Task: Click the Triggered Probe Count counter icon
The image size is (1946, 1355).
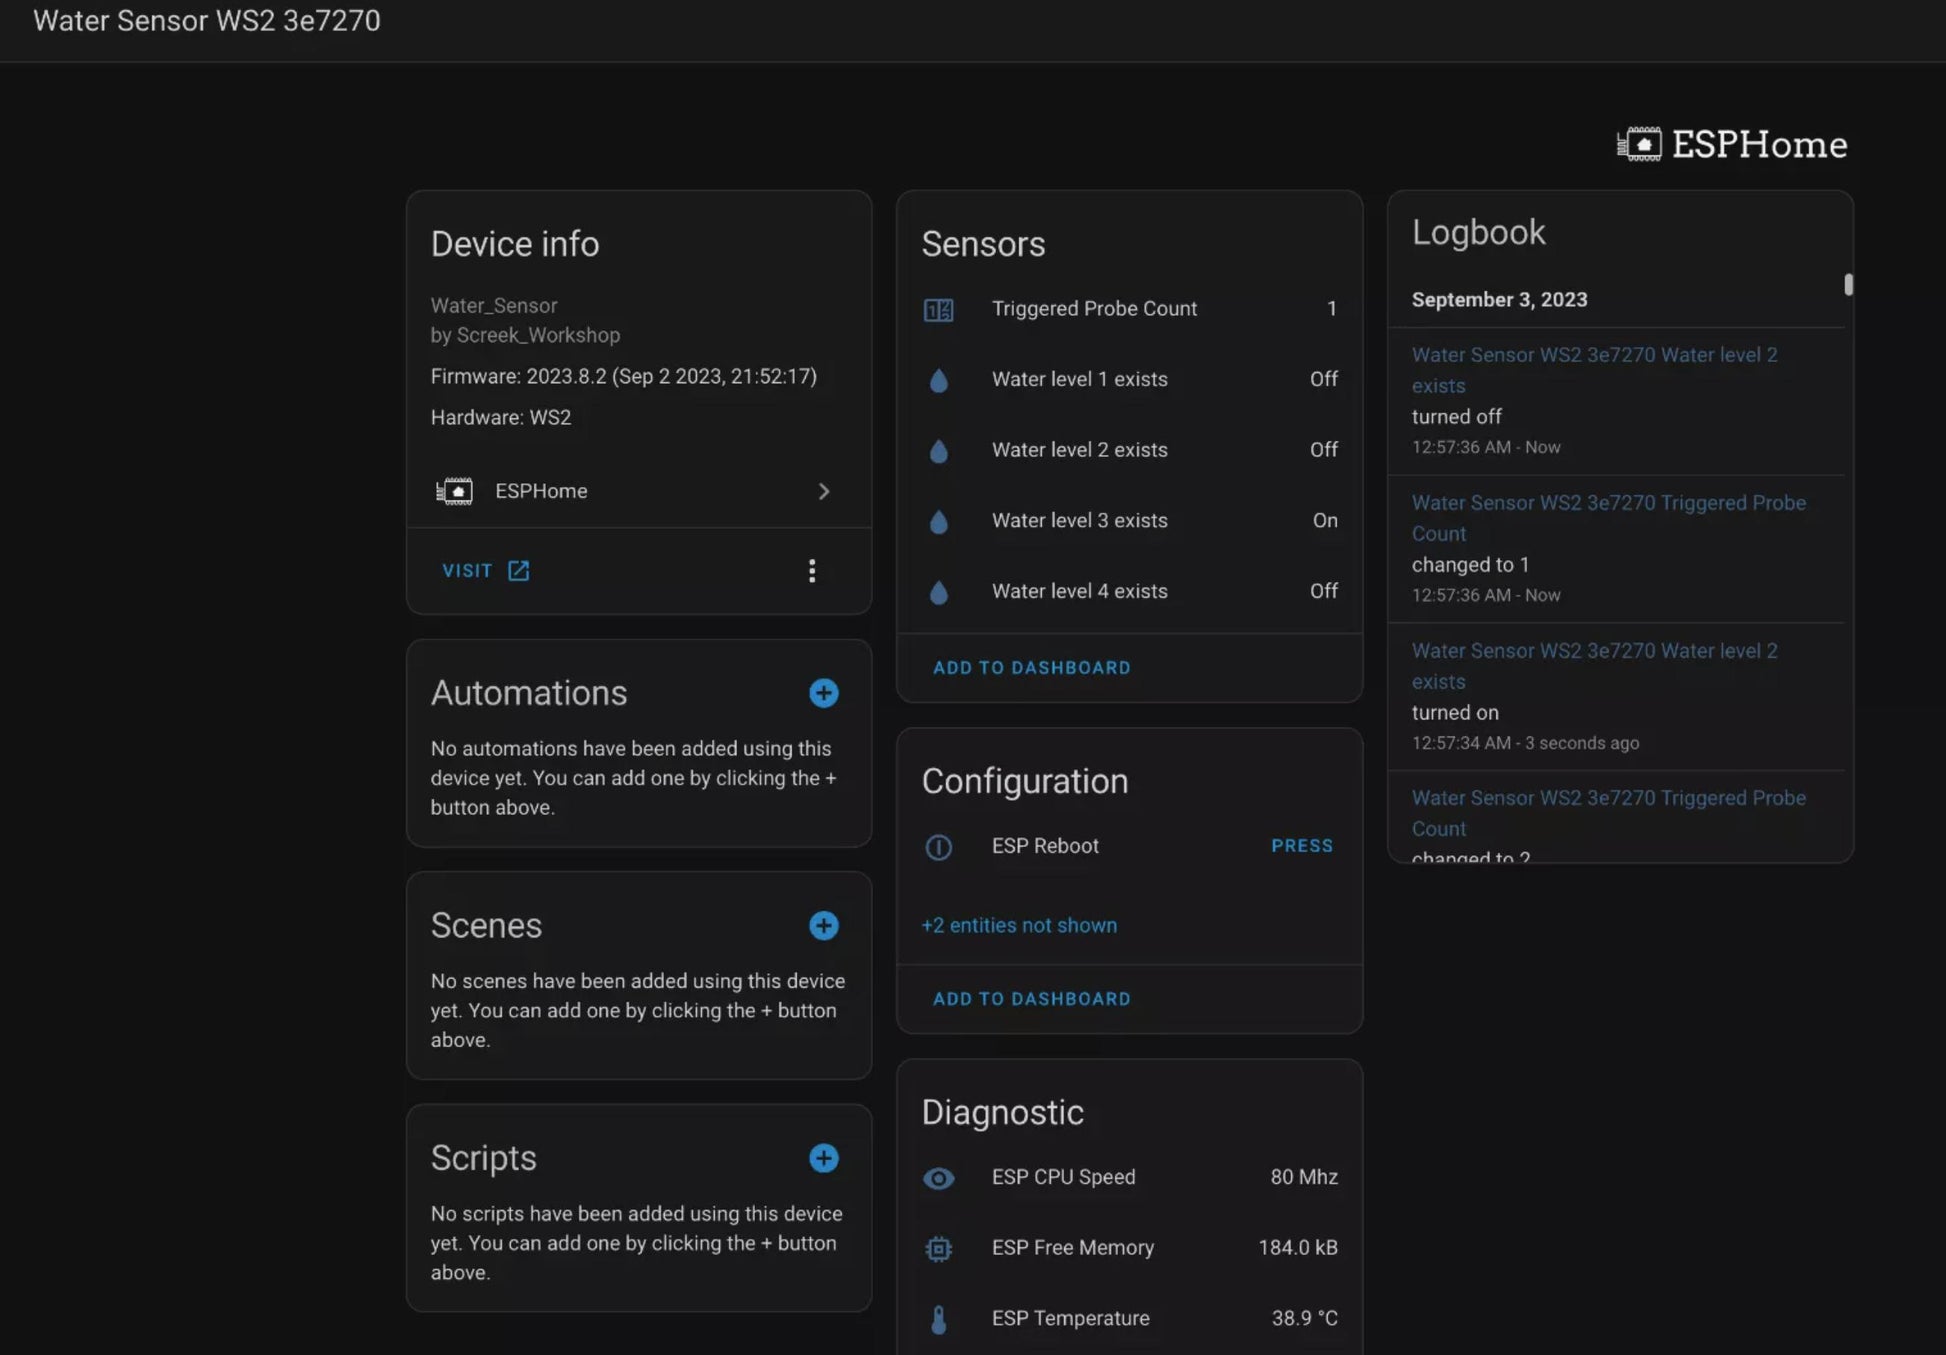Action: 938,310
